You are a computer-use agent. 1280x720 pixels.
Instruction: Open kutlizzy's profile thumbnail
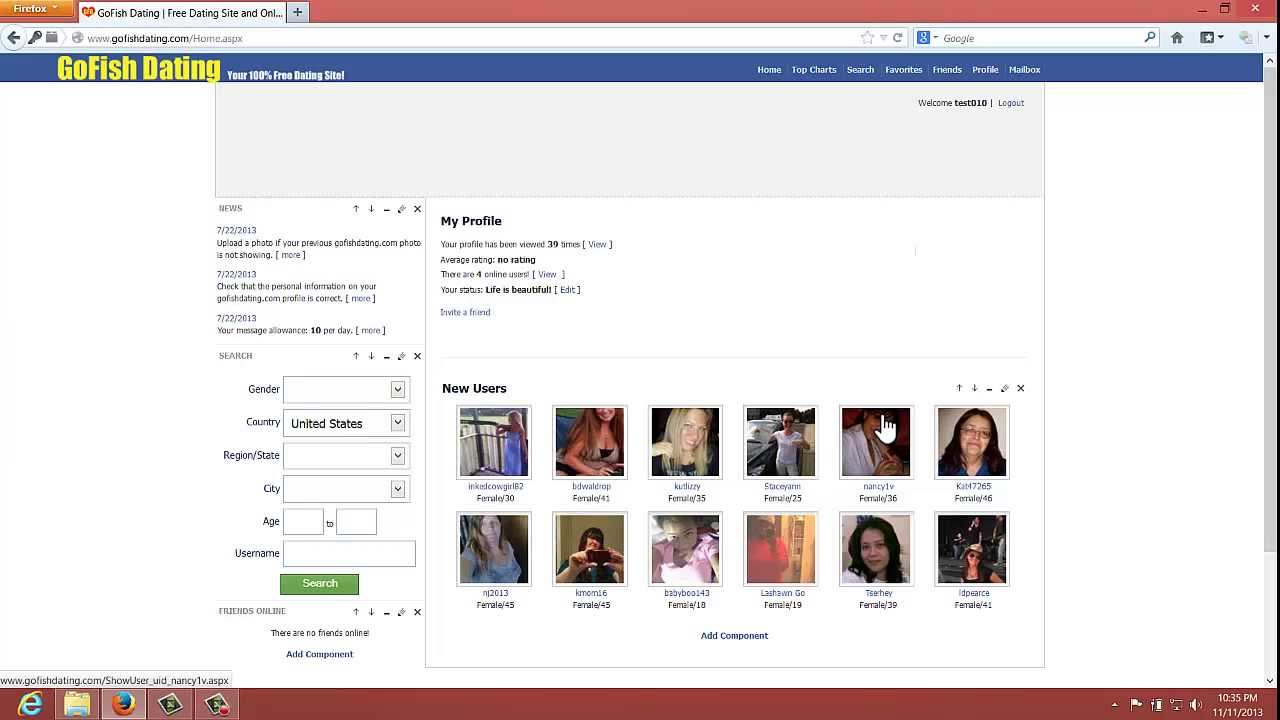click(x=685, y=442)
